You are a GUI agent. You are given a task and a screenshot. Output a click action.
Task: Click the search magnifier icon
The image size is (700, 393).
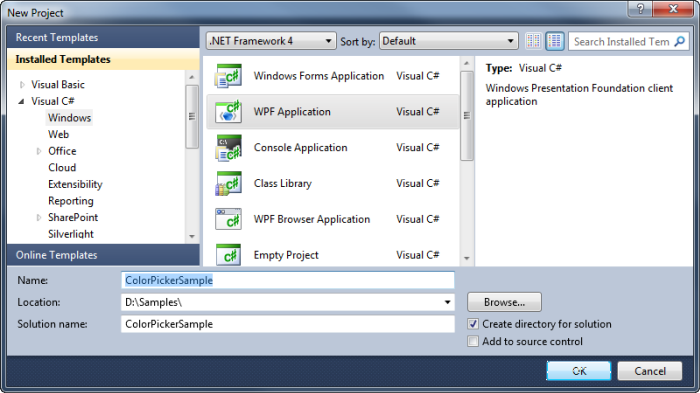point(679,42)
